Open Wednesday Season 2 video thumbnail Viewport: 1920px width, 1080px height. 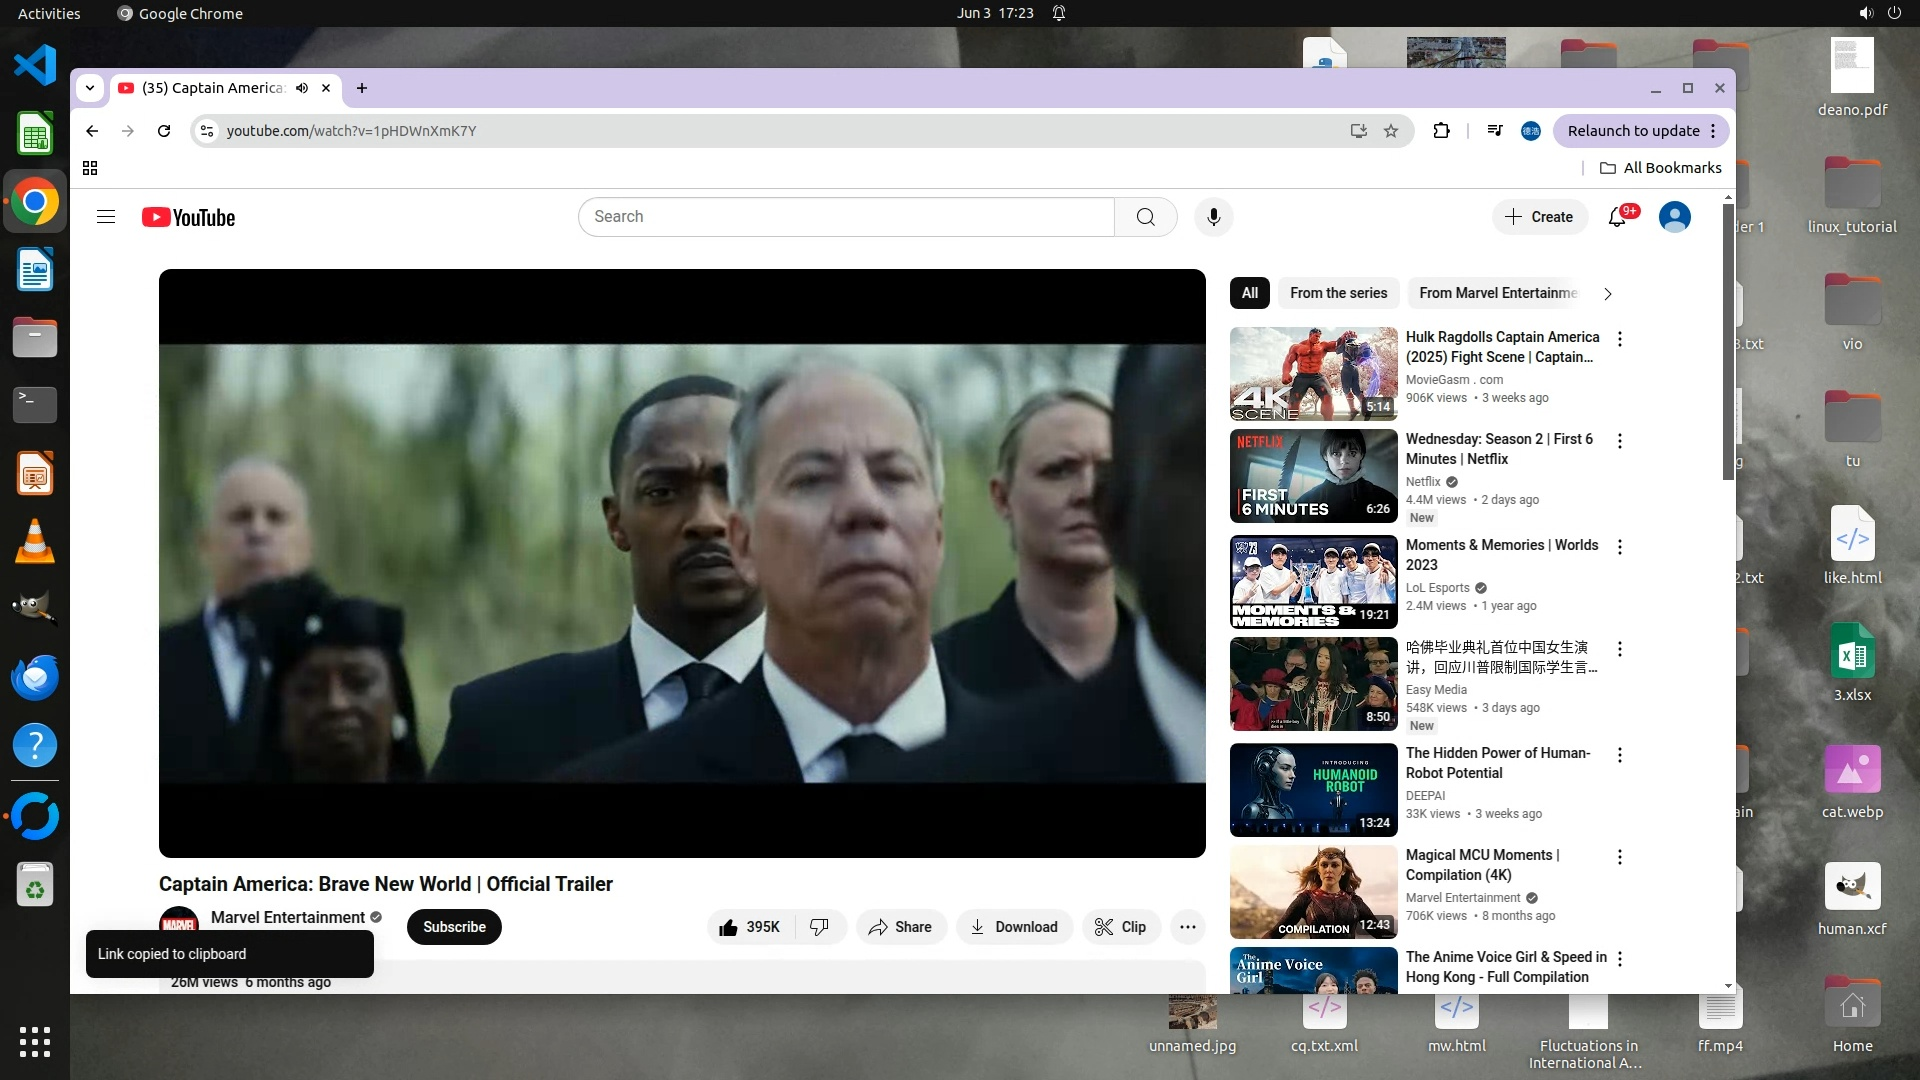pos(1313,476)
